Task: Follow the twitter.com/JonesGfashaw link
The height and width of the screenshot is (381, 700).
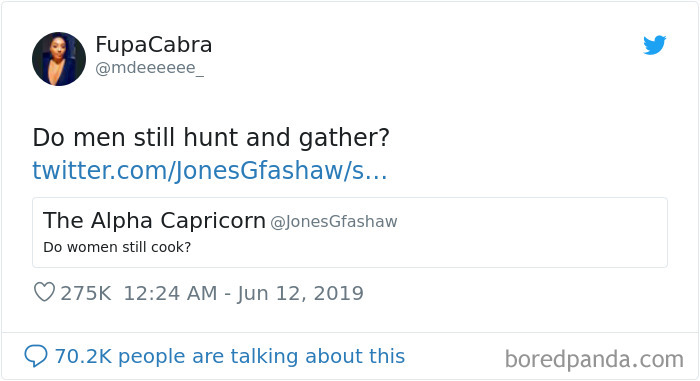Action: [210, 170]
